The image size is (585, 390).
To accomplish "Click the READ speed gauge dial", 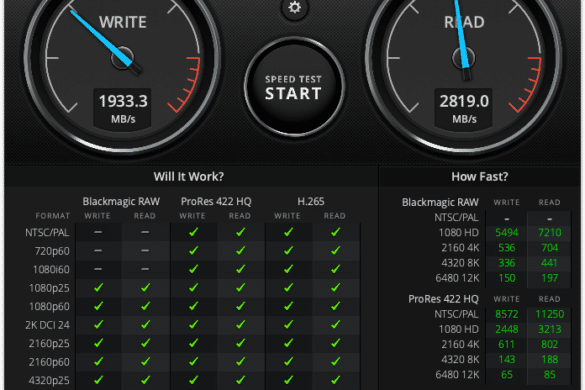I will 464,59.
